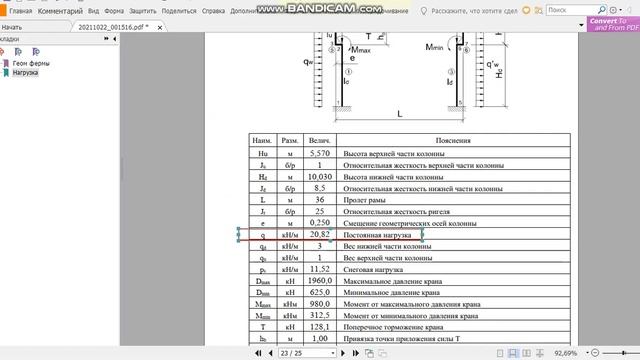This screenshot has width=640, height=360.
Task: Click the bookmark icon of Геом фермы
Action: pos(6,63)
